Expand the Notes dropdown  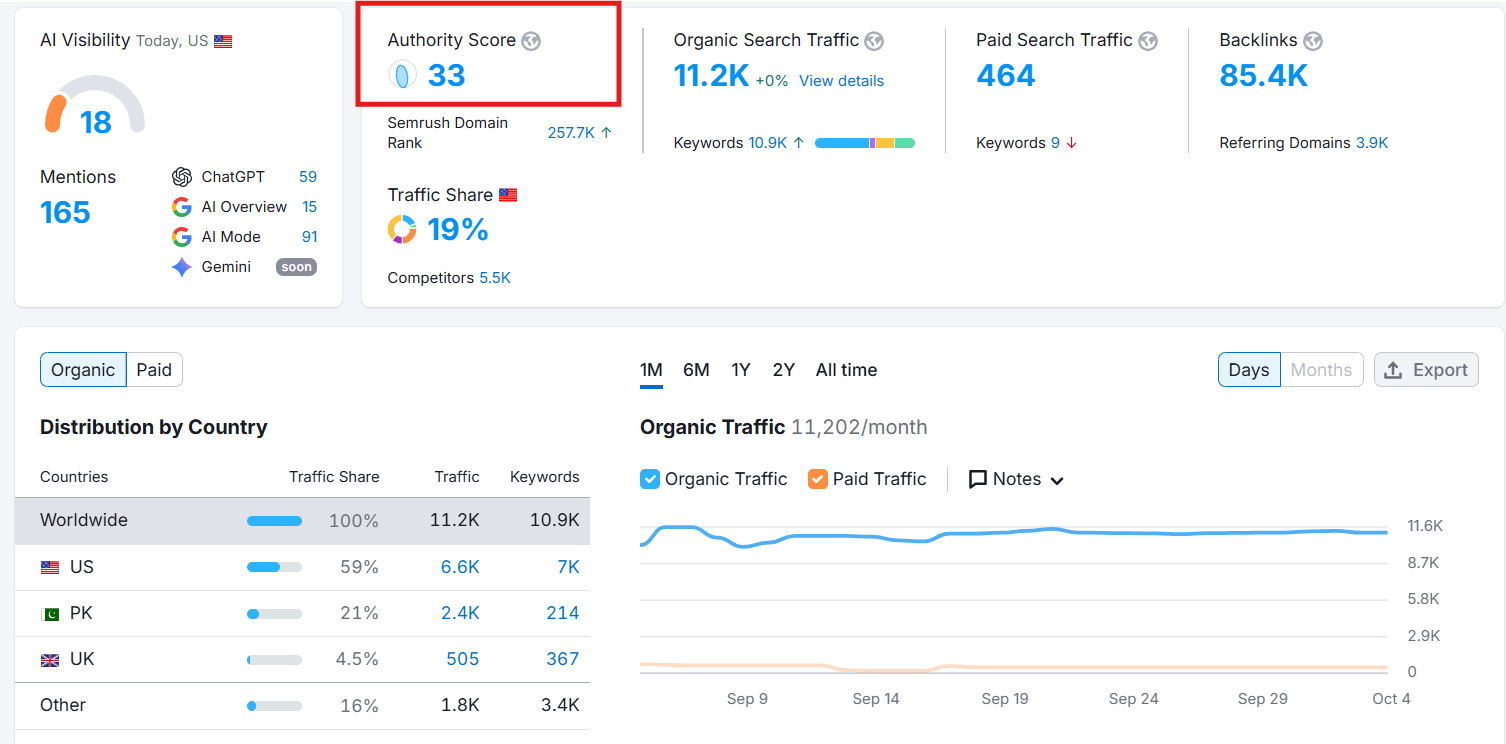[x=1016, y=479]
